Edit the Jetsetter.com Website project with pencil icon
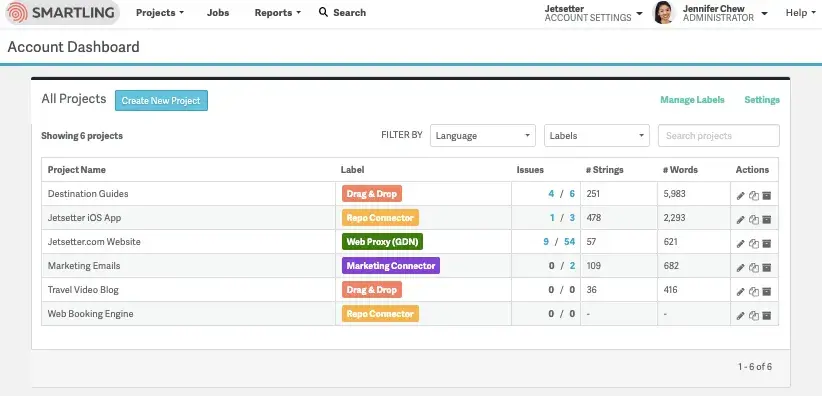This screenshot has width=822, height=396. 740,244
